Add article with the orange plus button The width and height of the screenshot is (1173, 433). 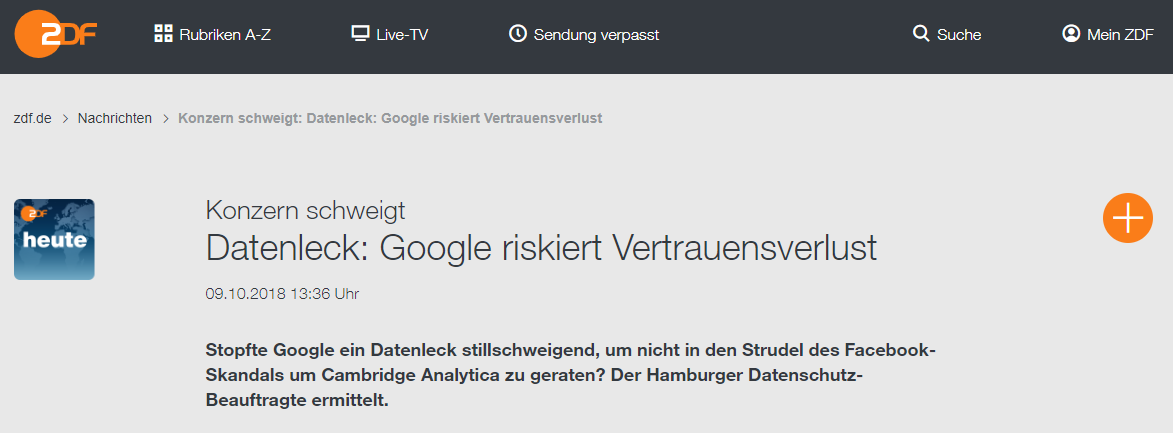(1127, 218)
